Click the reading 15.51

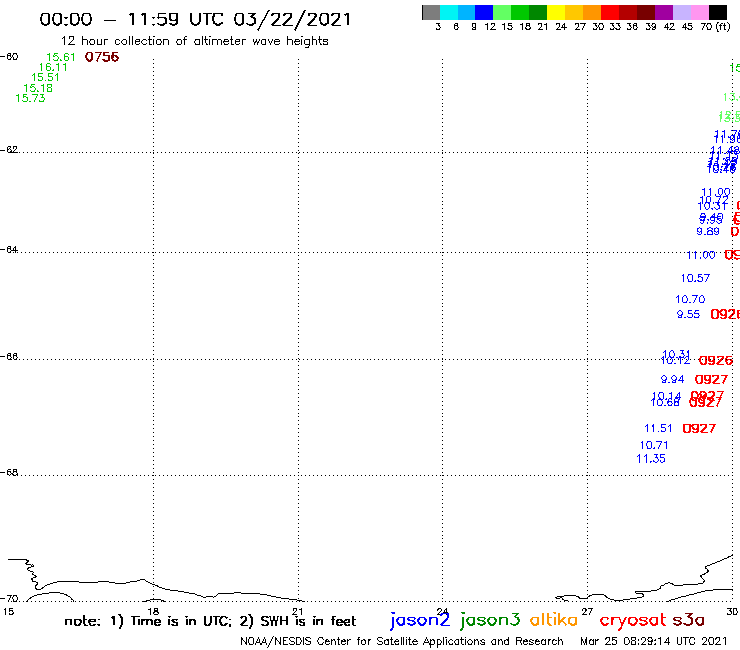45,77
